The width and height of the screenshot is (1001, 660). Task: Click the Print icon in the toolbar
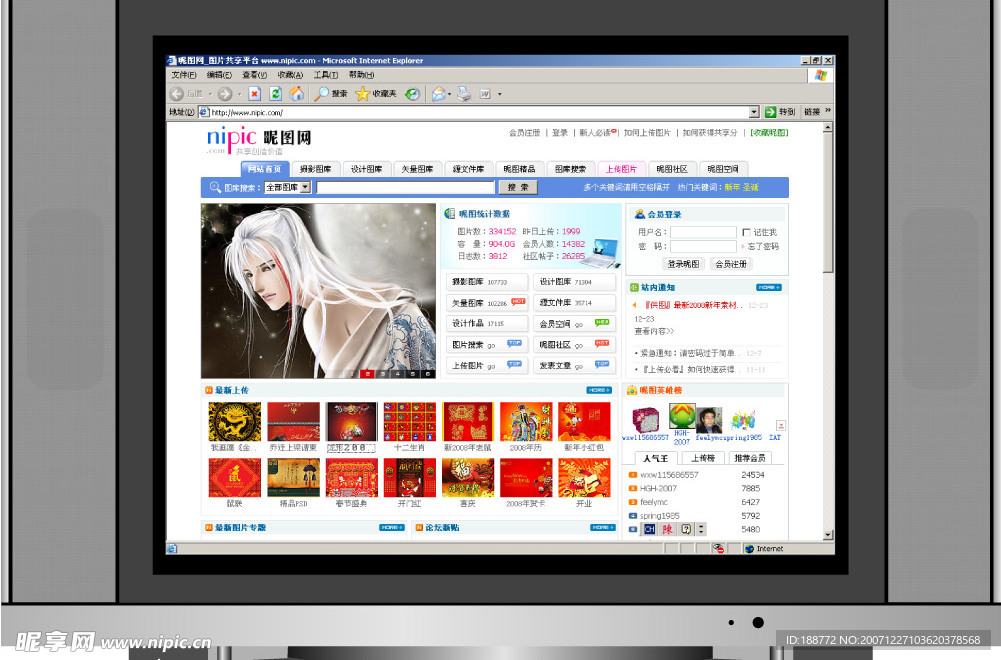click(x=464, y=94)
